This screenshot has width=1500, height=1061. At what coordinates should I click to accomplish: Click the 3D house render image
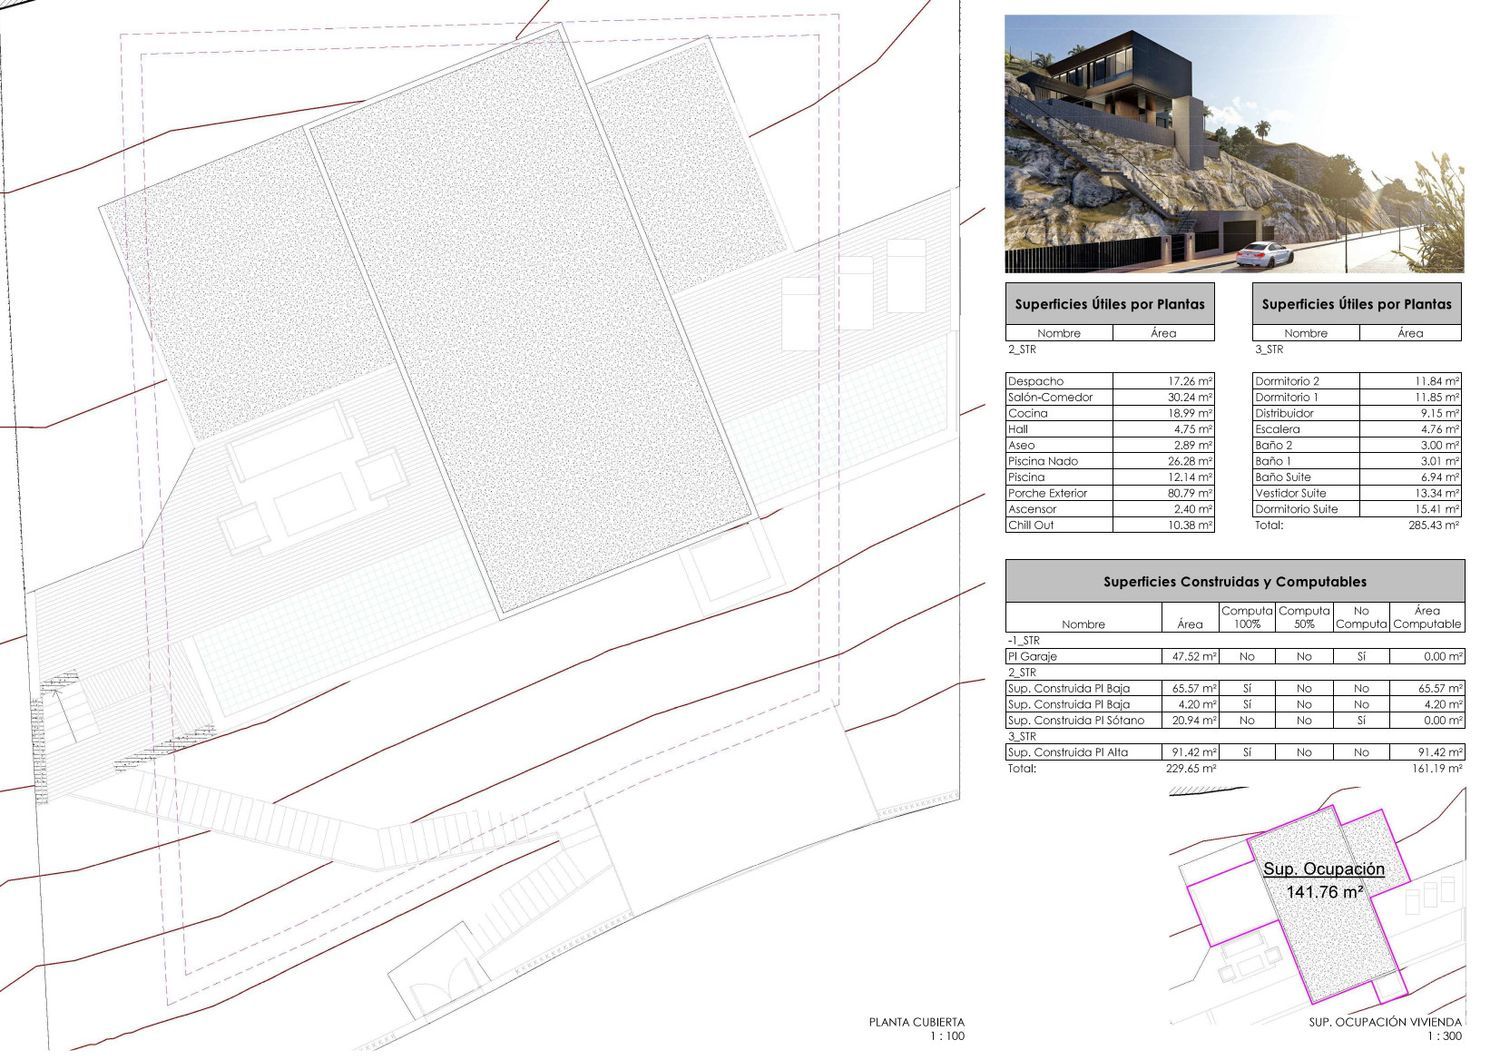point(1234,144)
